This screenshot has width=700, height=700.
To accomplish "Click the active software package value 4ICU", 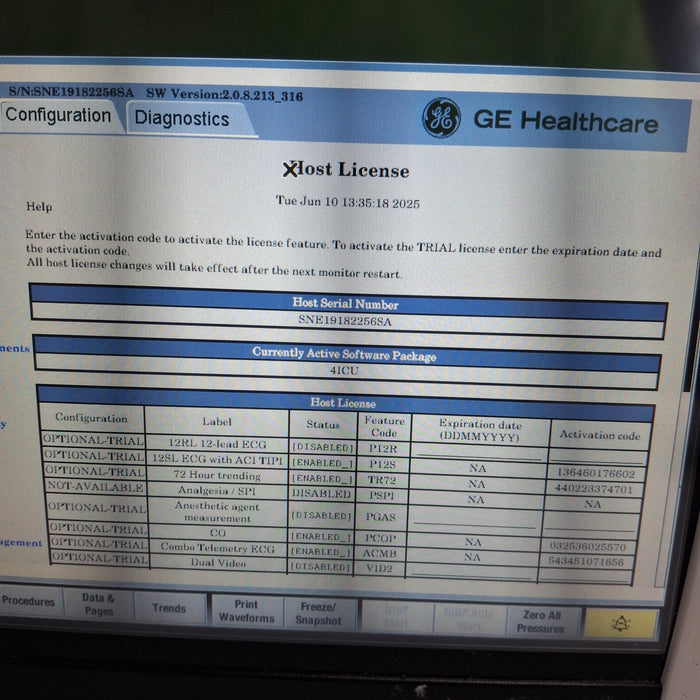I will 344,370.
